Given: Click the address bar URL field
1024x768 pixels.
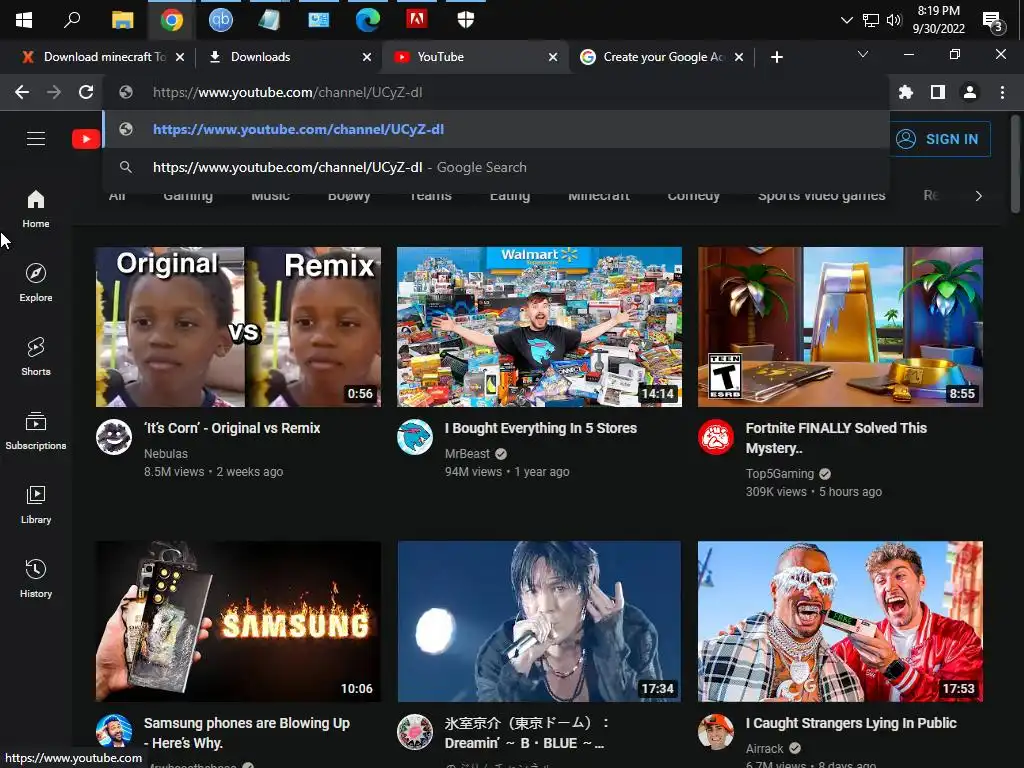Looking at the screenshot, I should [x=495, y=92].
